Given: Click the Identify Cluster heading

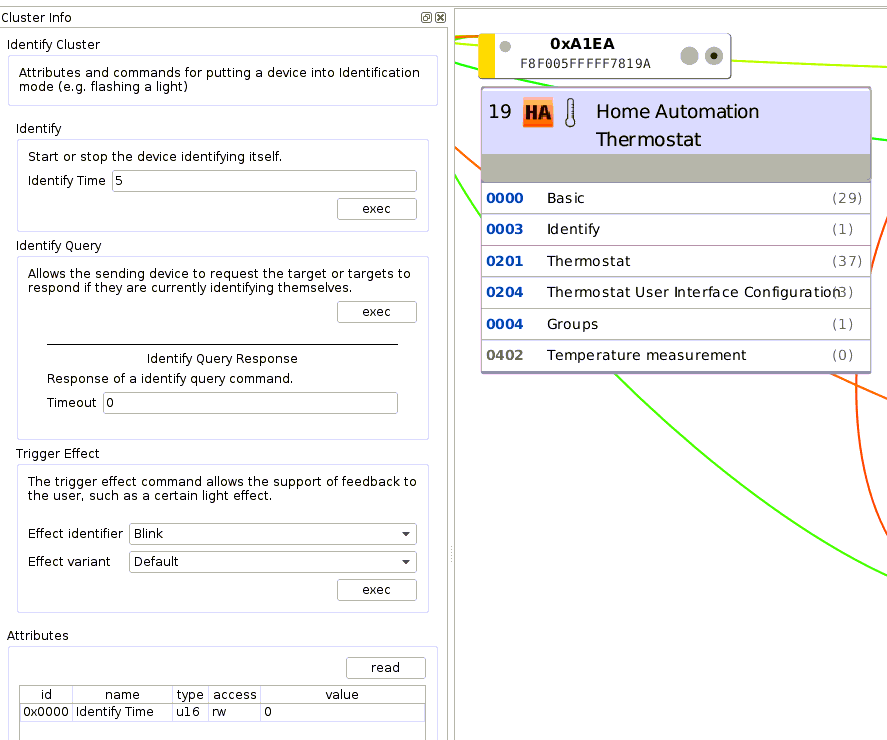Looking at the screenshot, I should click(x=53, y=45).
